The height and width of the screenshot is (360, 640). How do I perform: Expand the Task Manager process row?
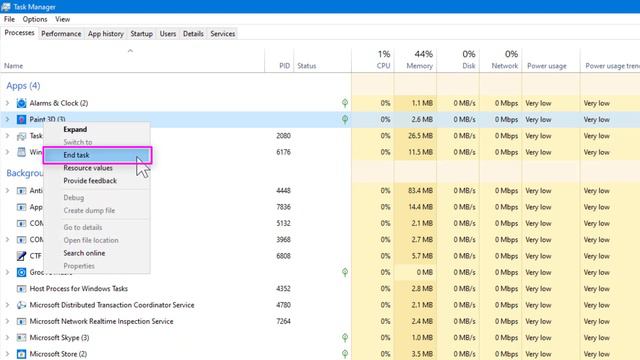[x=7, y=136]
